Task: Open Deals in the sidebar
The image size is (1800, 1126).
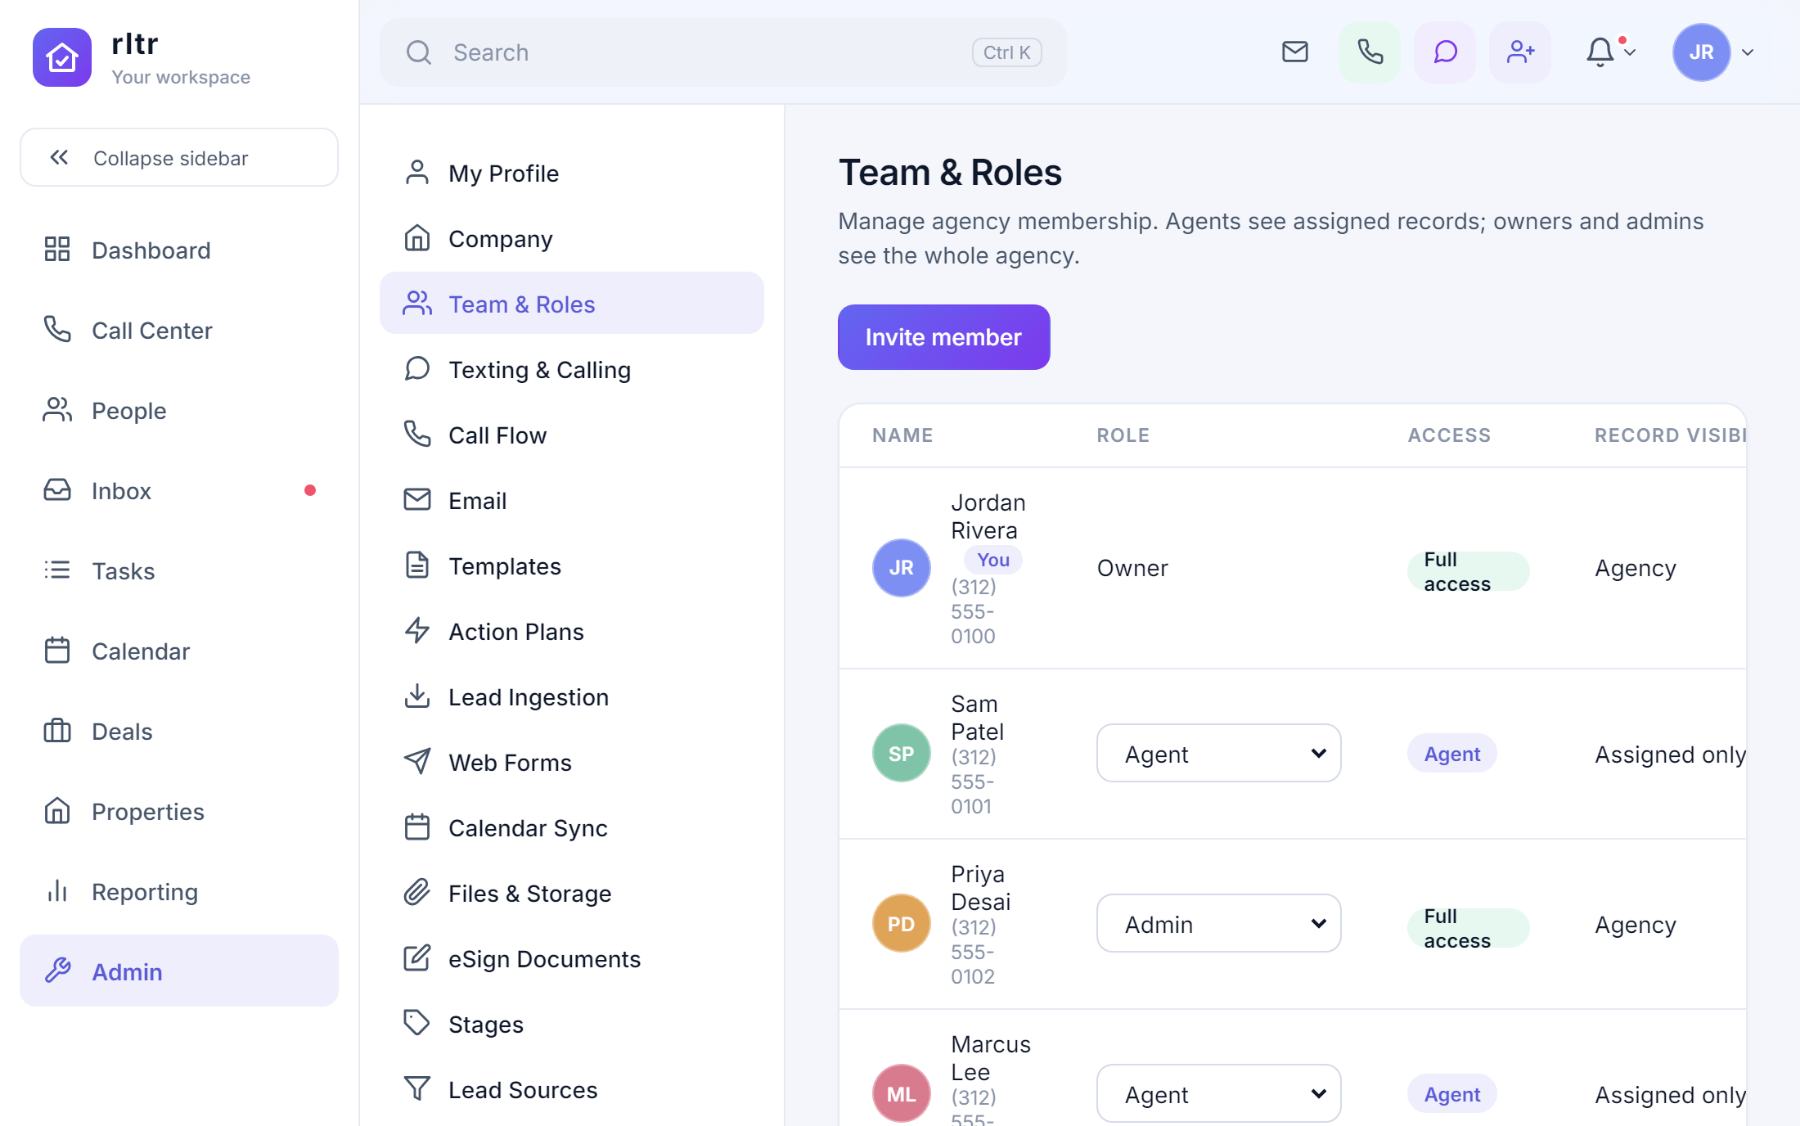Action: pyautogui.click(x=179, y=731)
